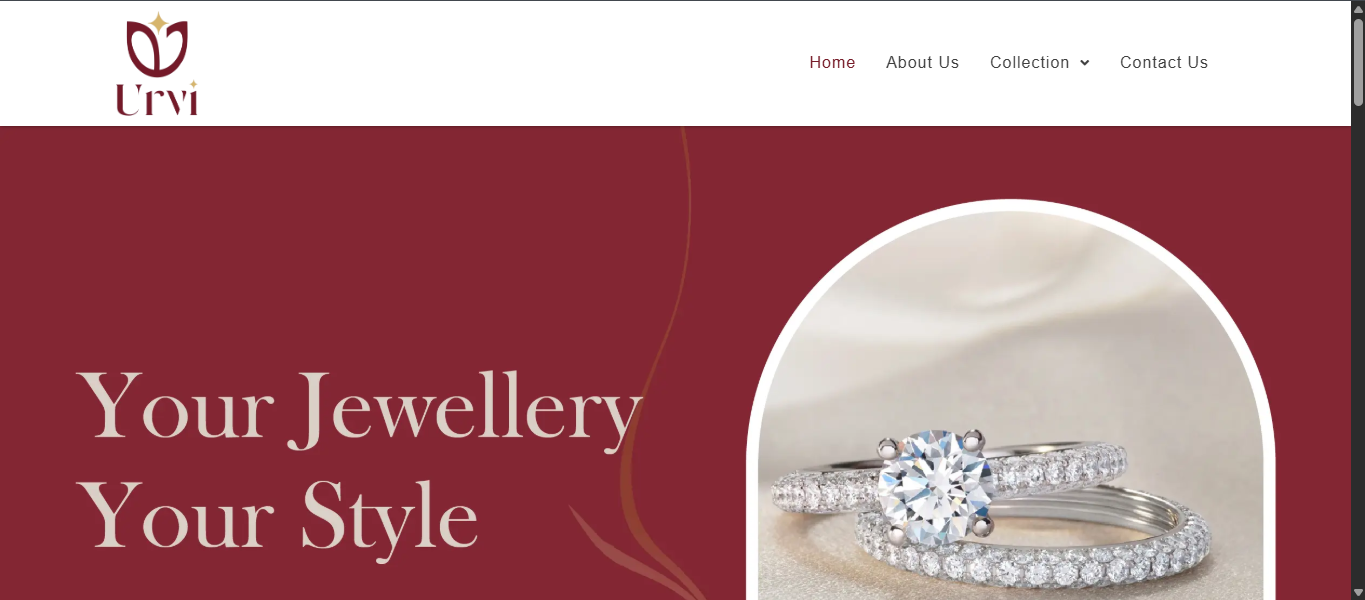Click the scrollbar down arrow
The width and height of the screenshot is (1365, 600).
[x=1358, y=592]
